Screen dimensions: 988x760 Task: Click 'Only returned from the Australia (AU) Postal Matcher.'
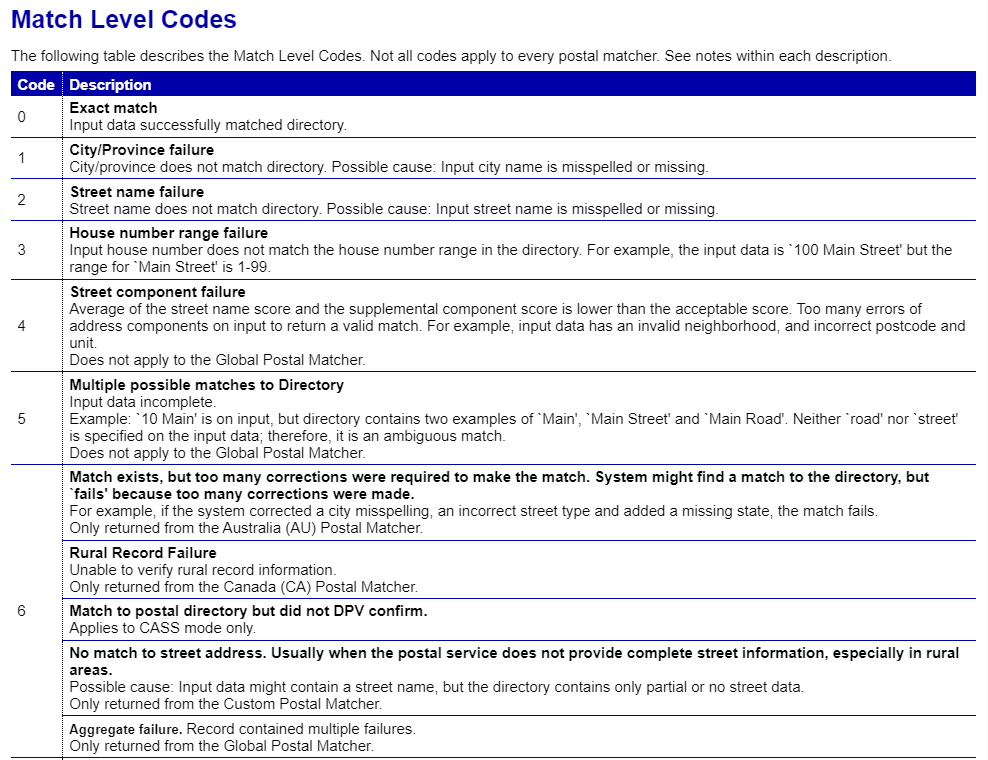pos(246,527)
